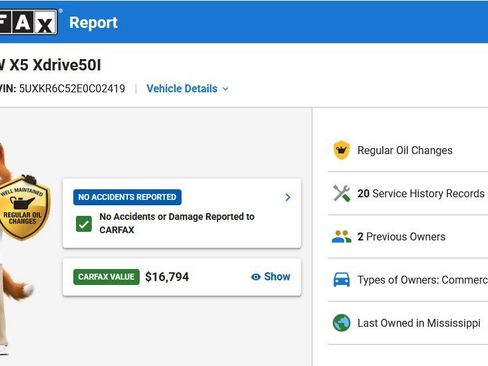
Task: Click the CARFAX logo in header
Action: tap(28, 22)
